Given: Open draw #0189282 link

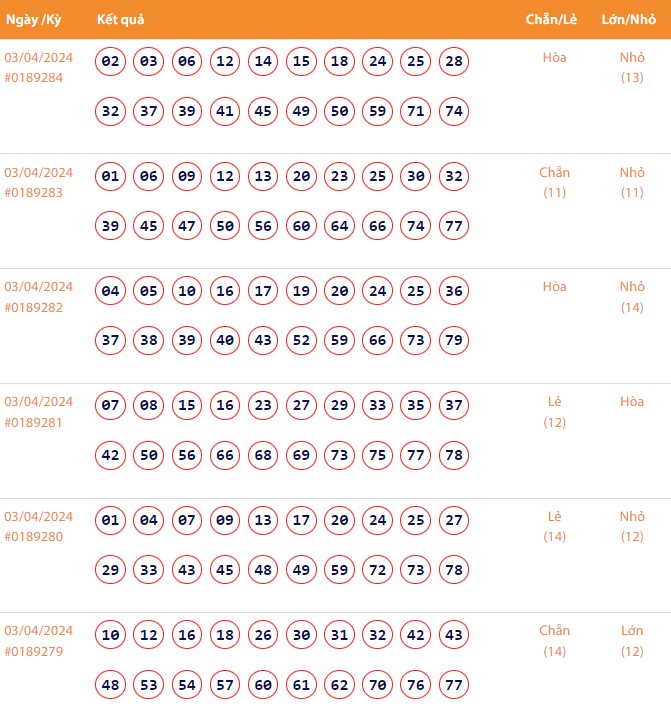Looking at the screenshot, I should coord(33,307).
